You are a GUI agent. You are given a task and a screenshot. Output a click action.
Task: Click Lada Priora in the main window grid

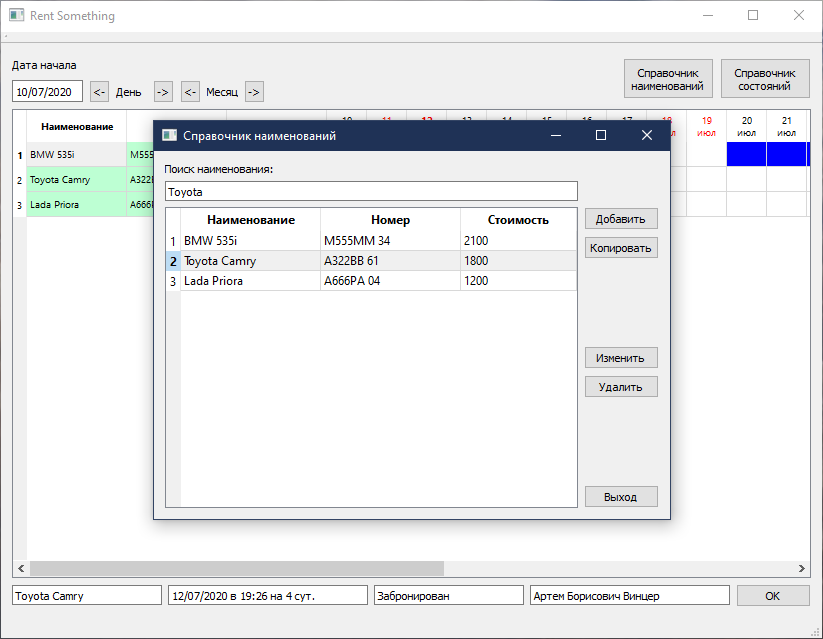(76, 205)
